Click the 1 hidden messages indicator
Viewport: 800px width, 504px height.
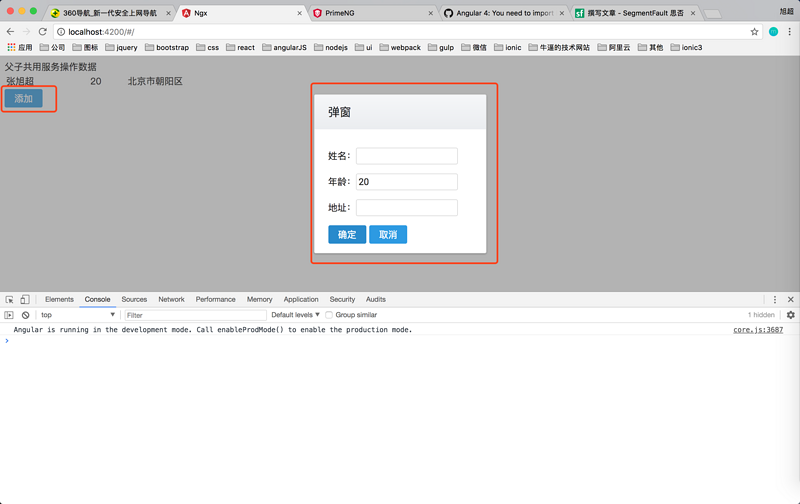coord(761,315)
